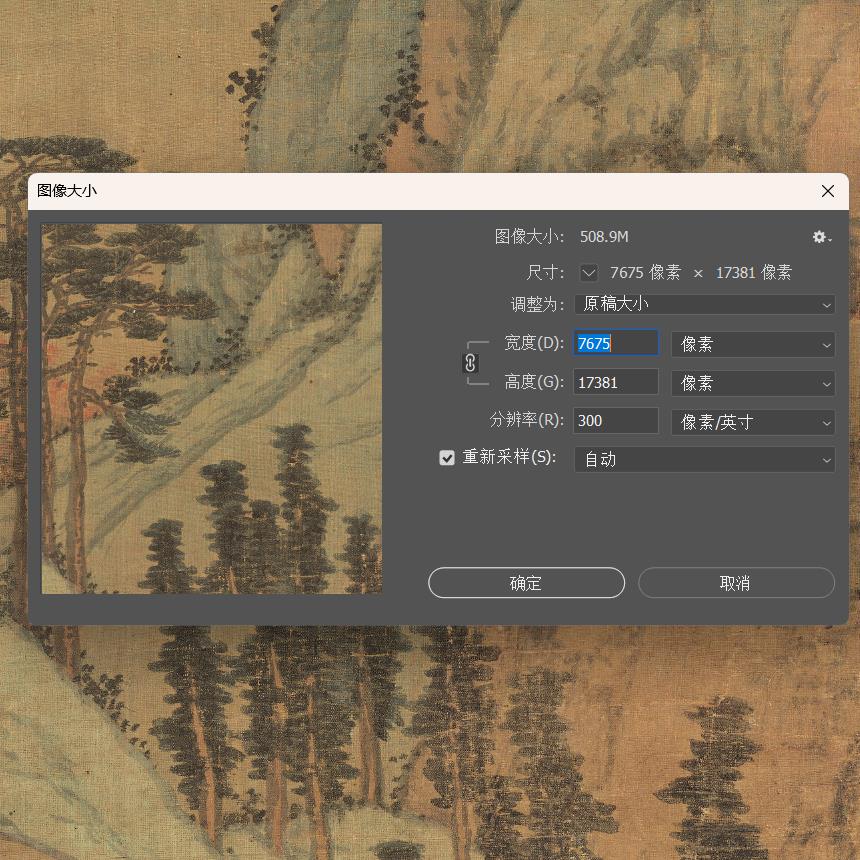Click the 图像大小 dialog title
This screenshot has height=860, width=860.
(67, 191)
